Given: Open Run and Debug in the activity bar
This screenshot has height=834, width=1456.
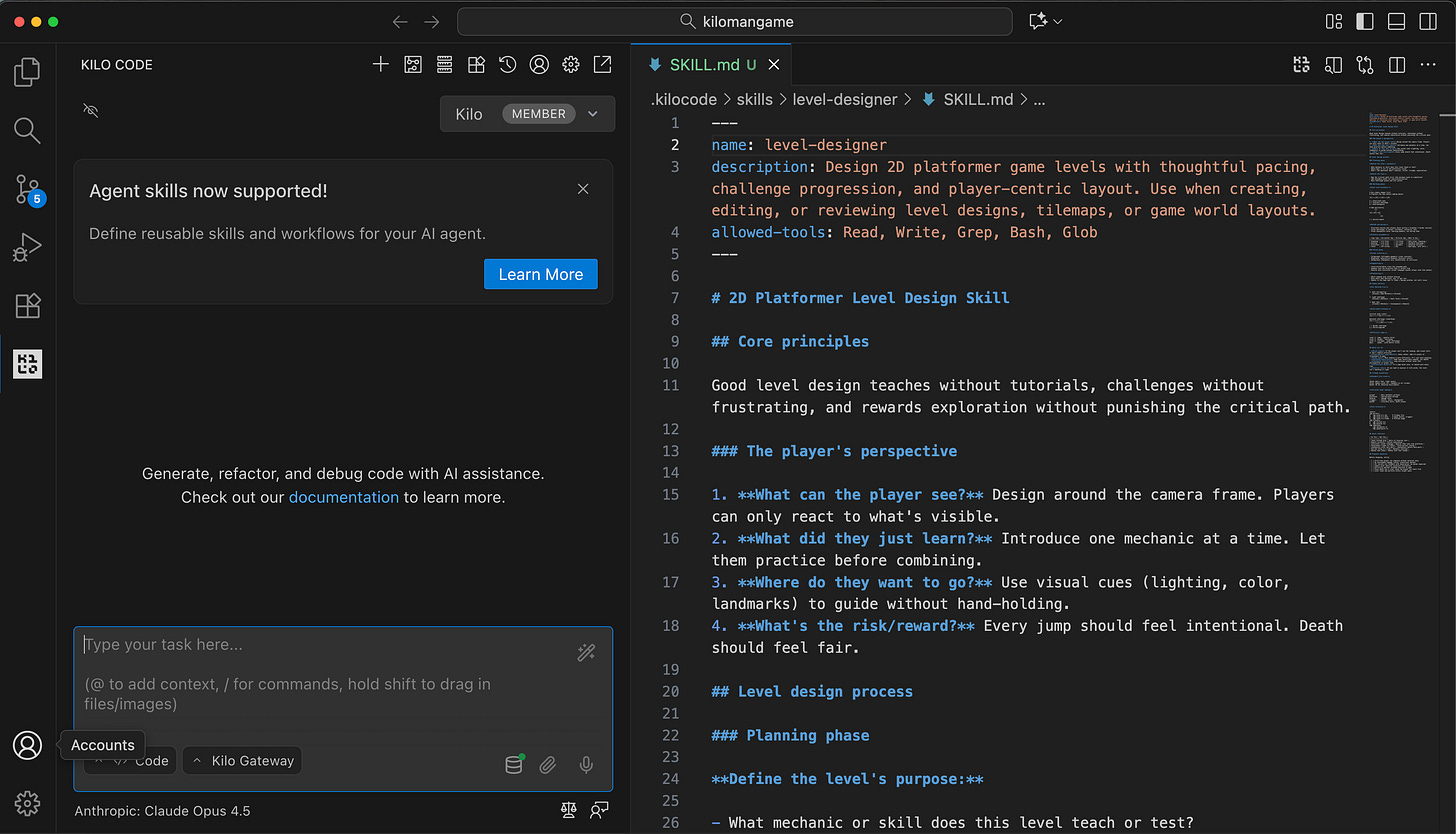Looking at the screenshot, I should (27, 247).
